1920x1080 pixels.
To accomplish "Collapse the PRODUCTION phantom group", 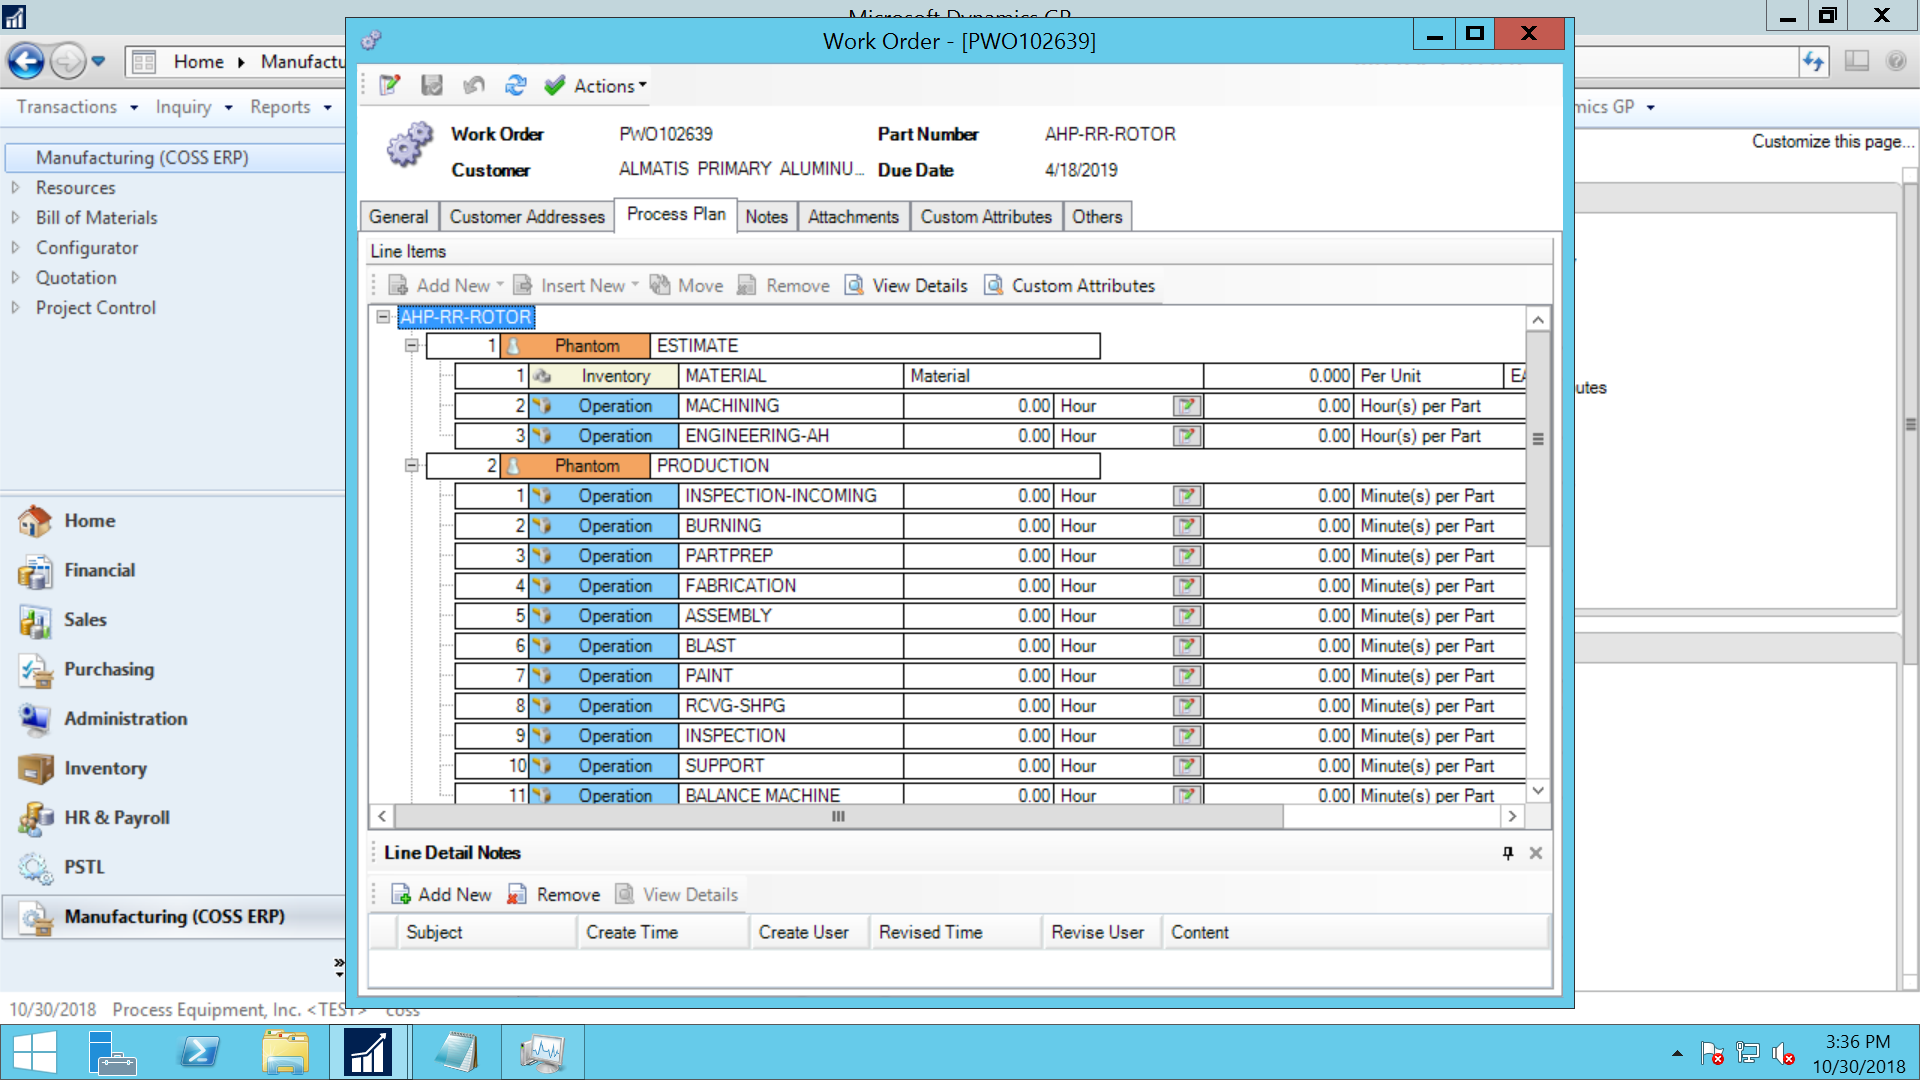I will coord(411,466).
